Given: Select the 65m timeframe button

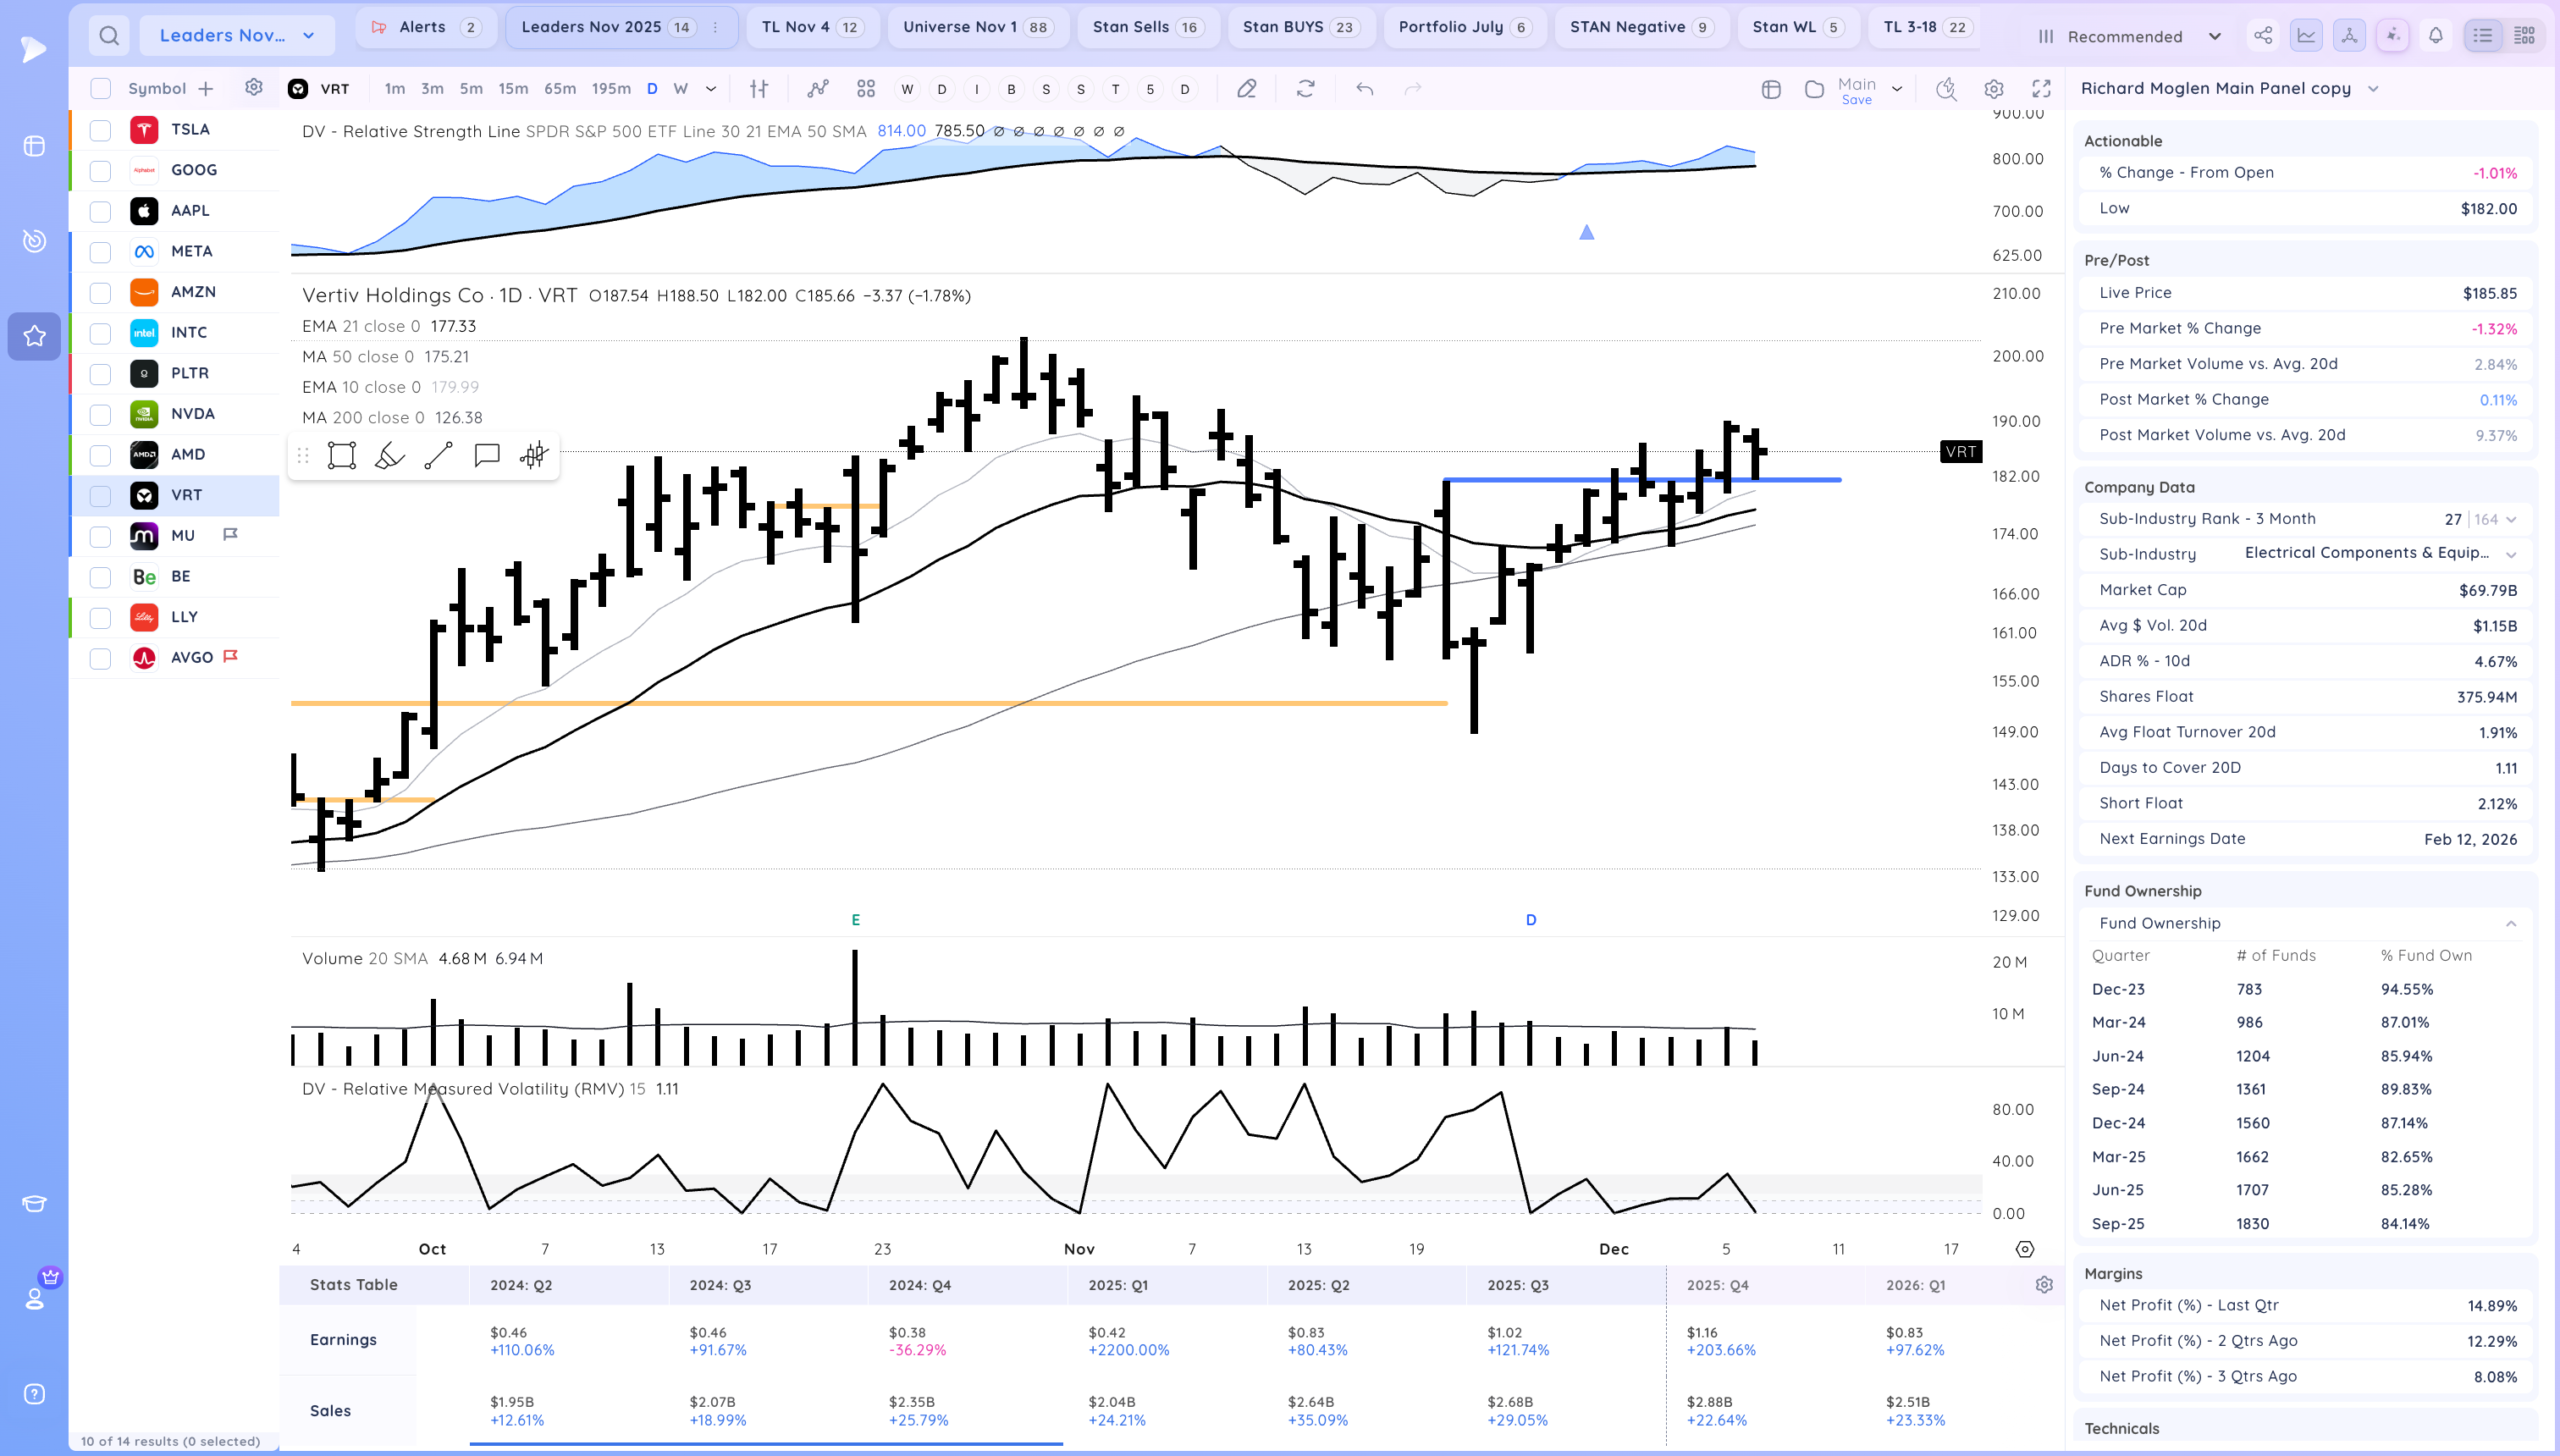Looking at the screenshot, I should point(560,89).
